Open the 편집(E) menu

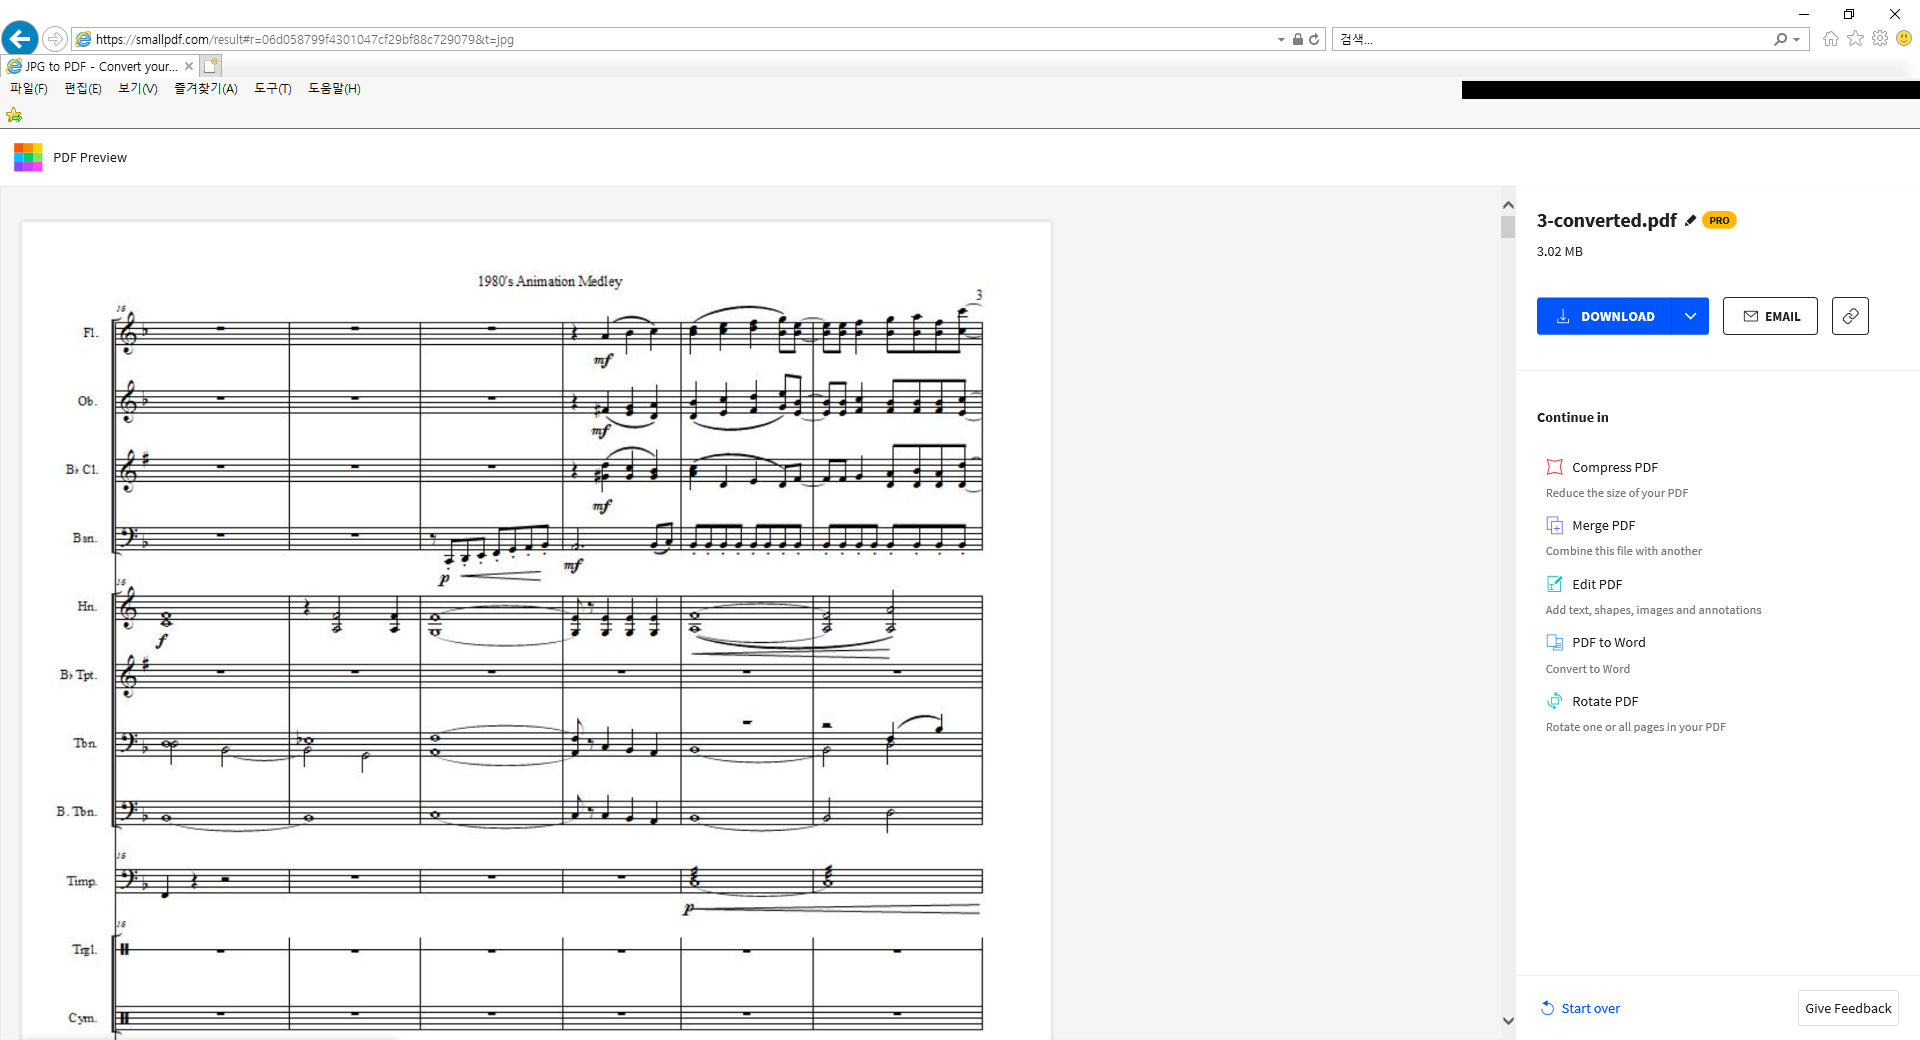(83, 88)
